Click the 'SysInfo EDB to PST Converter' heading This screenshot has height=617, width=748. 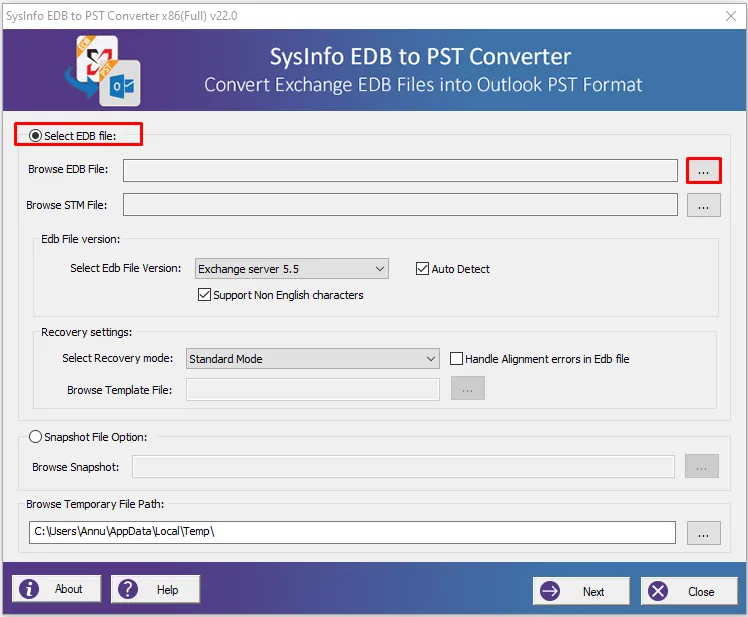(420, 56)
